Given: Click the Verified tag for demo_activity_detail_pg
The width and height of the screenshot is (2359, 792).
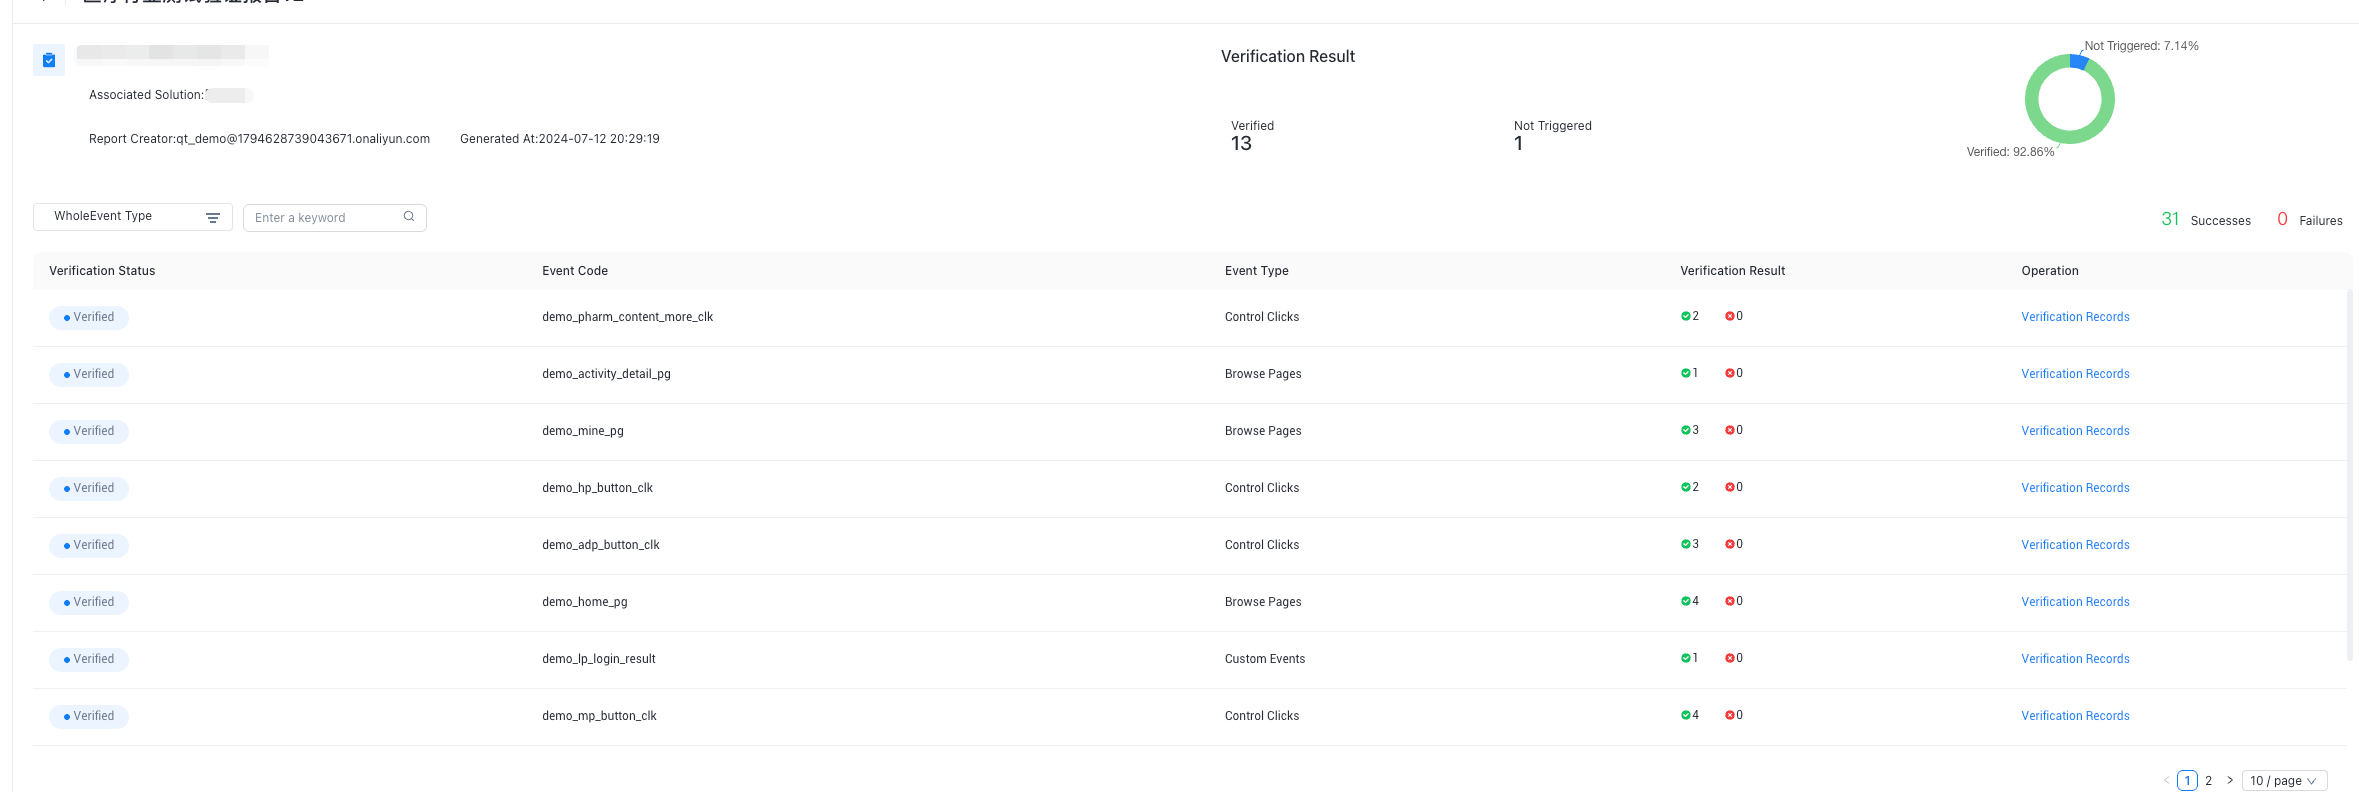Looking at the screenshot, I should (x=89, y=374).
